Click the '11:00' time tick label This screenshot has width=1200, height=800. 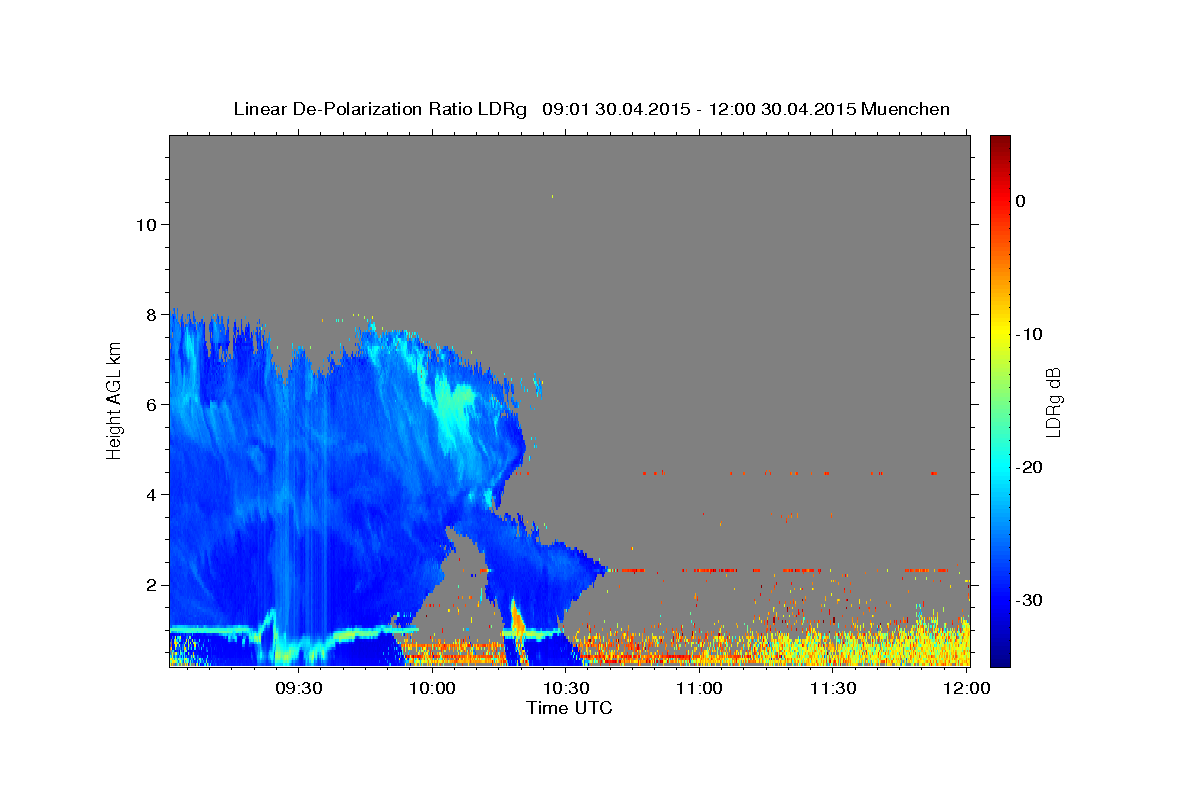699,688
